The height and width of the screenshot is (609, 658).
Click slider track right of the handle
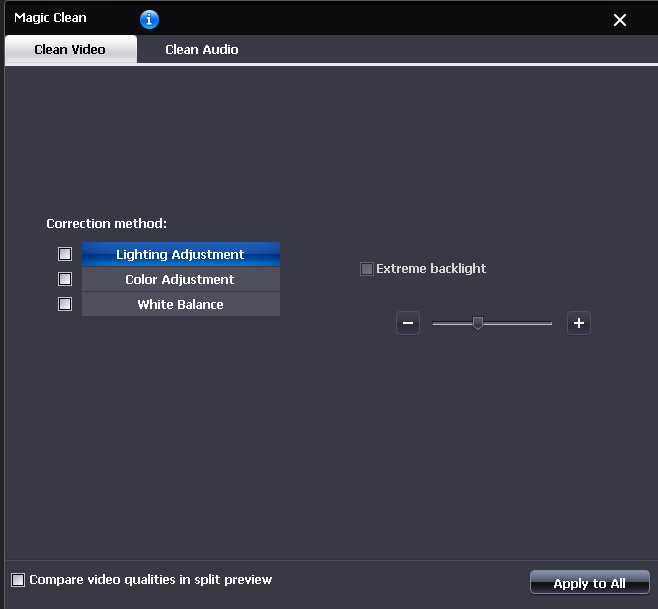[520, 323]
